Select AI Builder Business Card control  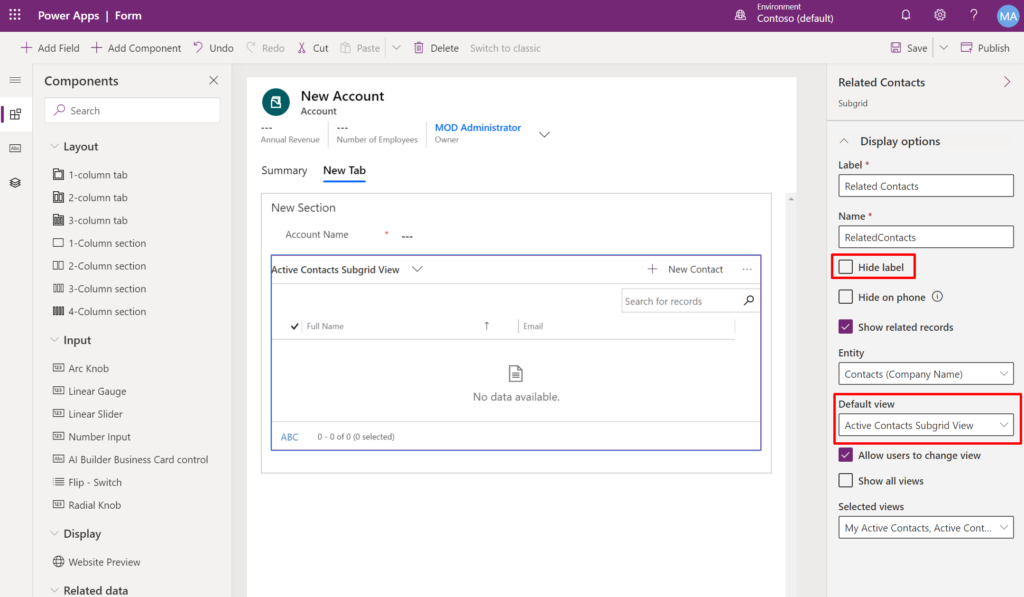(131, 460)
